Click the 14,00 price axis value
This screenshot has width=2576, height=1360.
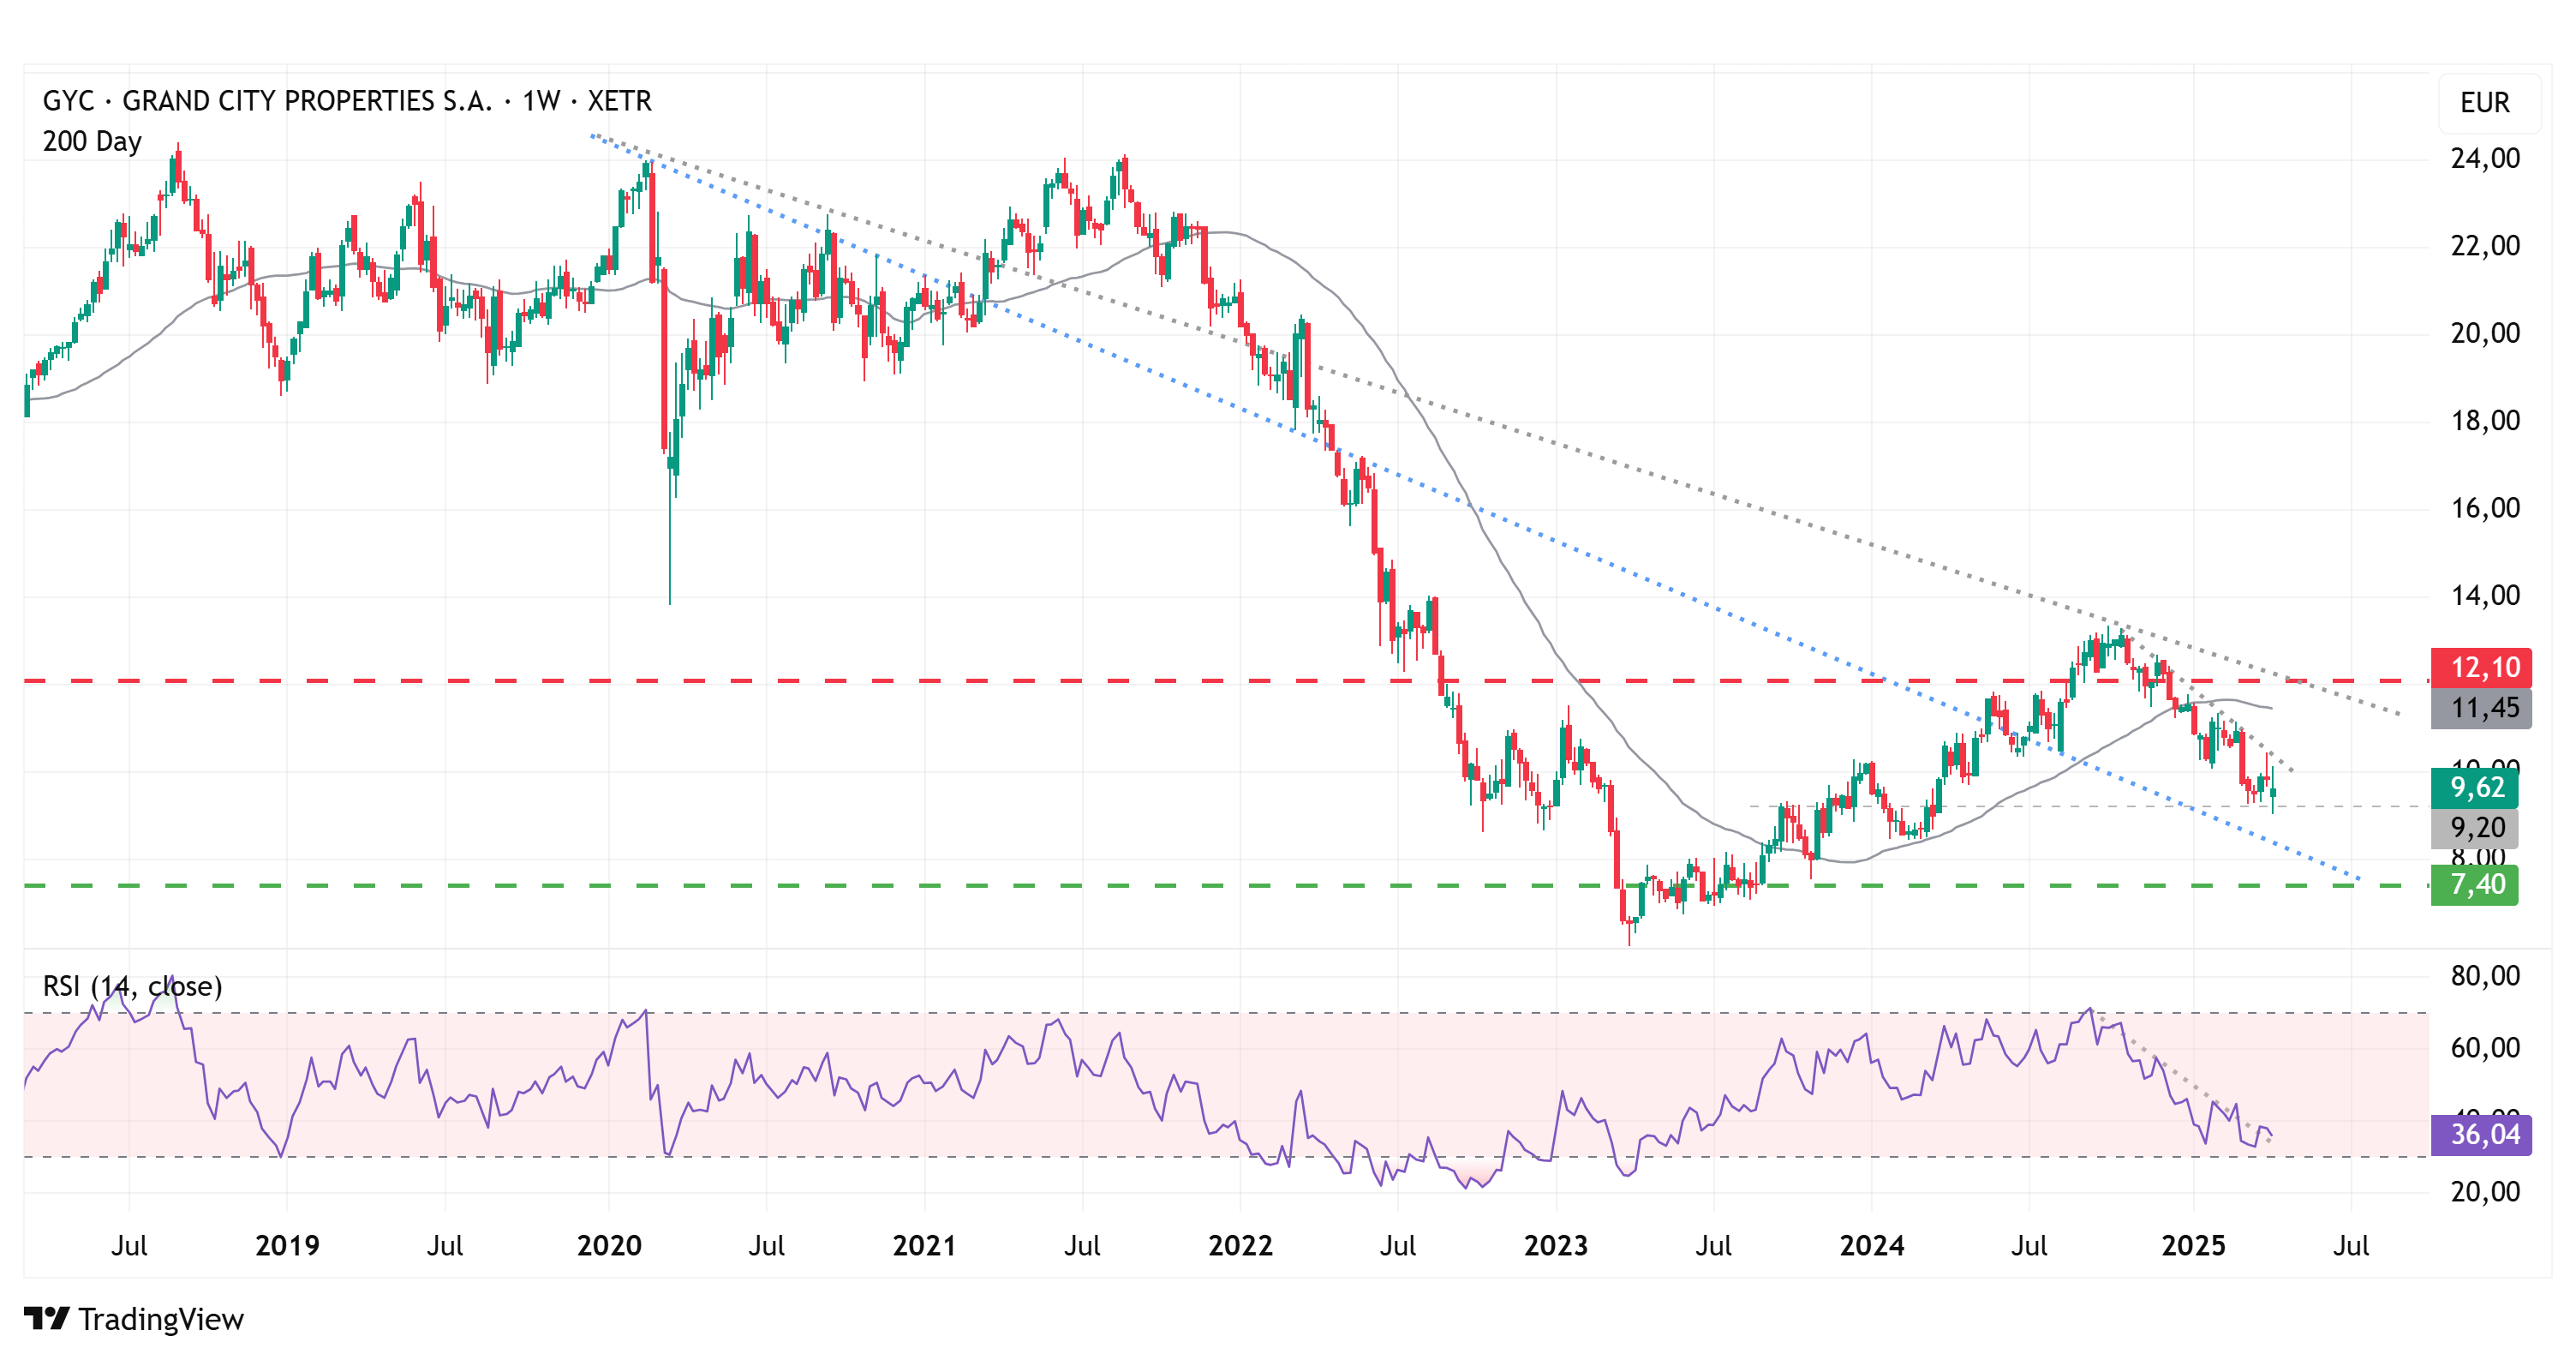(x=2484, y=596)
